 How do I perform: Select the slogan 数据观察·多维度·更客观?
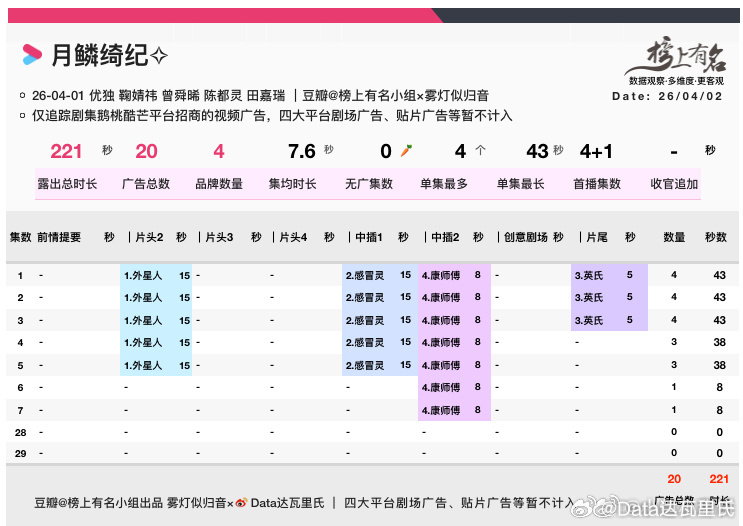(x=676, y=81)
